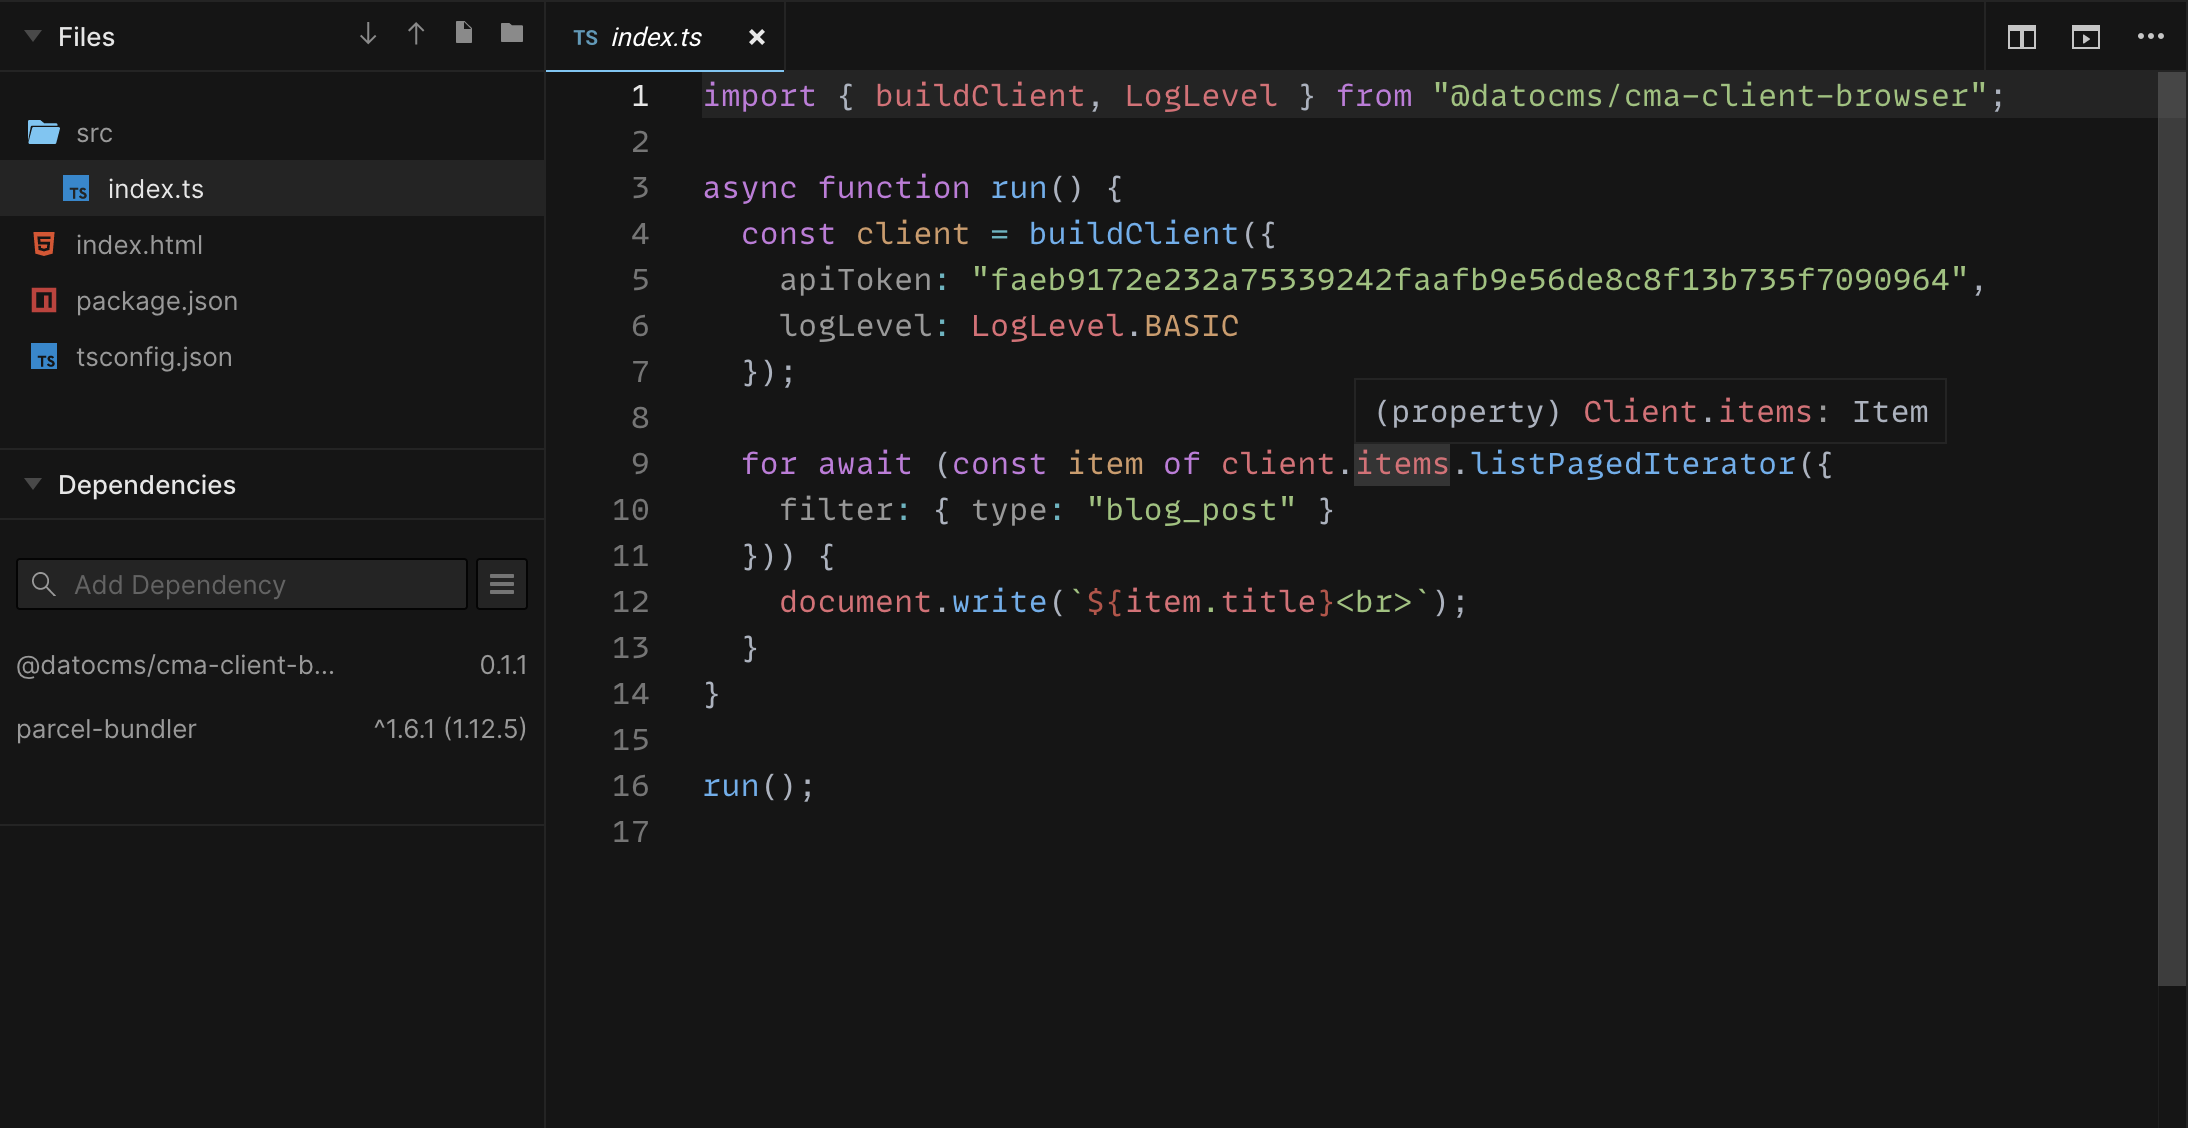Open the src folder
2188x1128 pixels.
[94, 132]
